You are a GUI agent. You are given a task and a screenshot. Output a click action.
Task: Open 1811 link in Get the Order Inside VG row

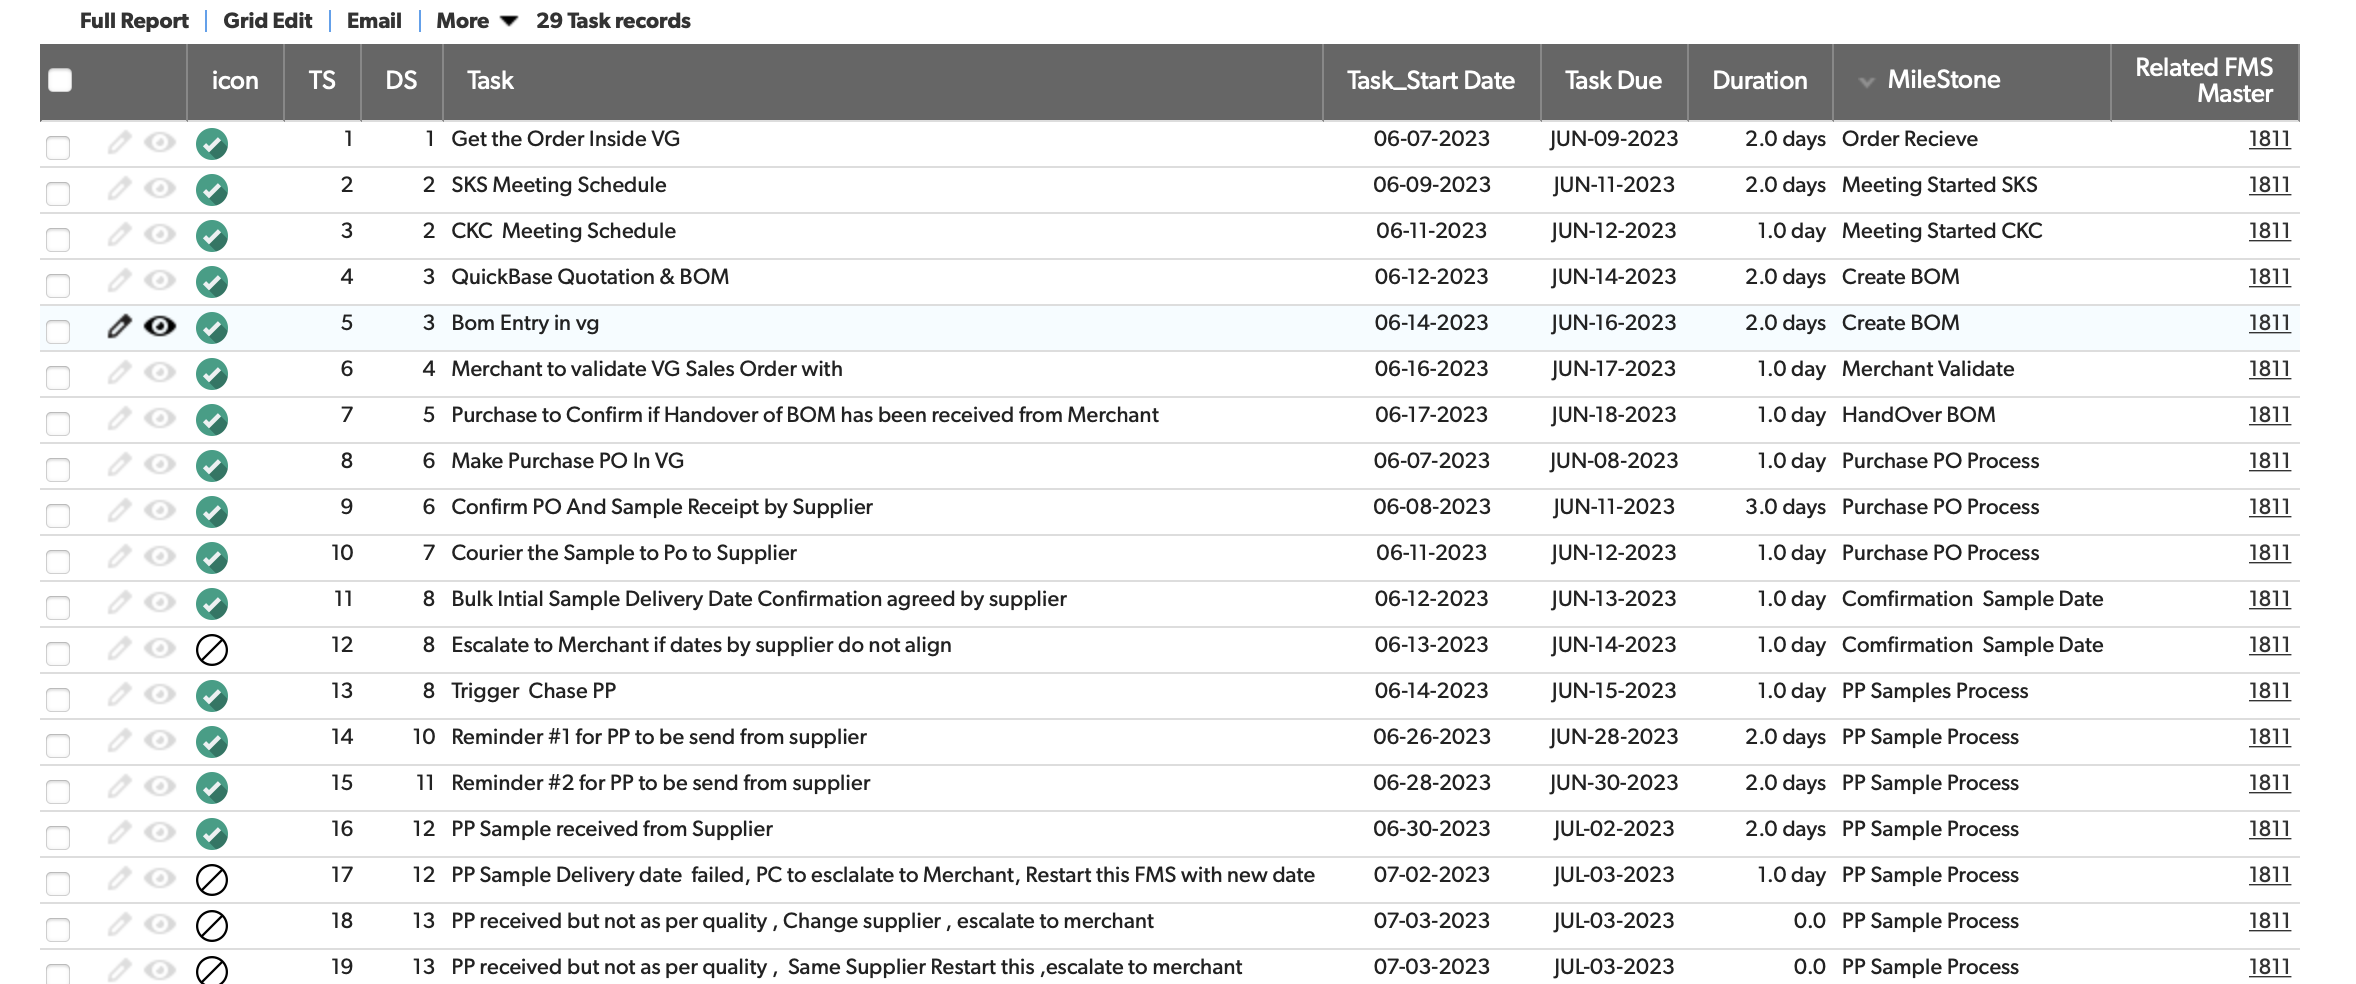pos(2269,139)
